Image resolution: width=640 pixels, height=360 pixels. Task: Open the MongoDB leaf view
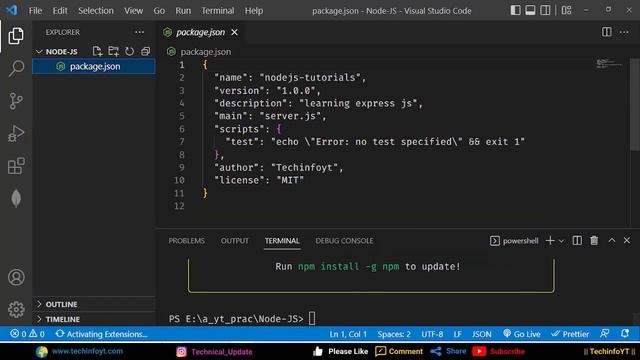(x=16, y=199)
